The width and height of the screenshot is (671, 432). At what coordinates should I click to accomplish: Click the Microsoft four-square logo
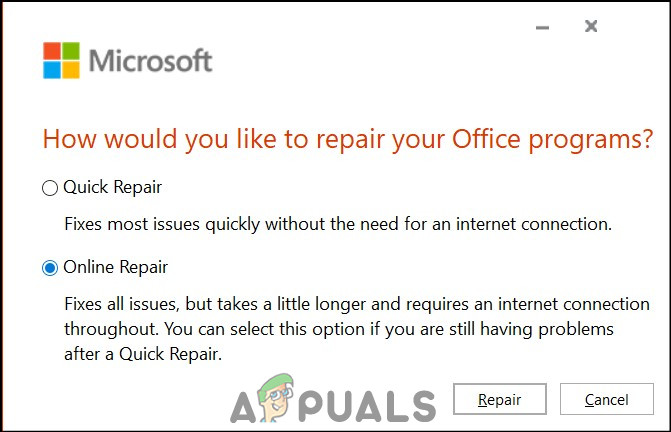pos(60,60)
